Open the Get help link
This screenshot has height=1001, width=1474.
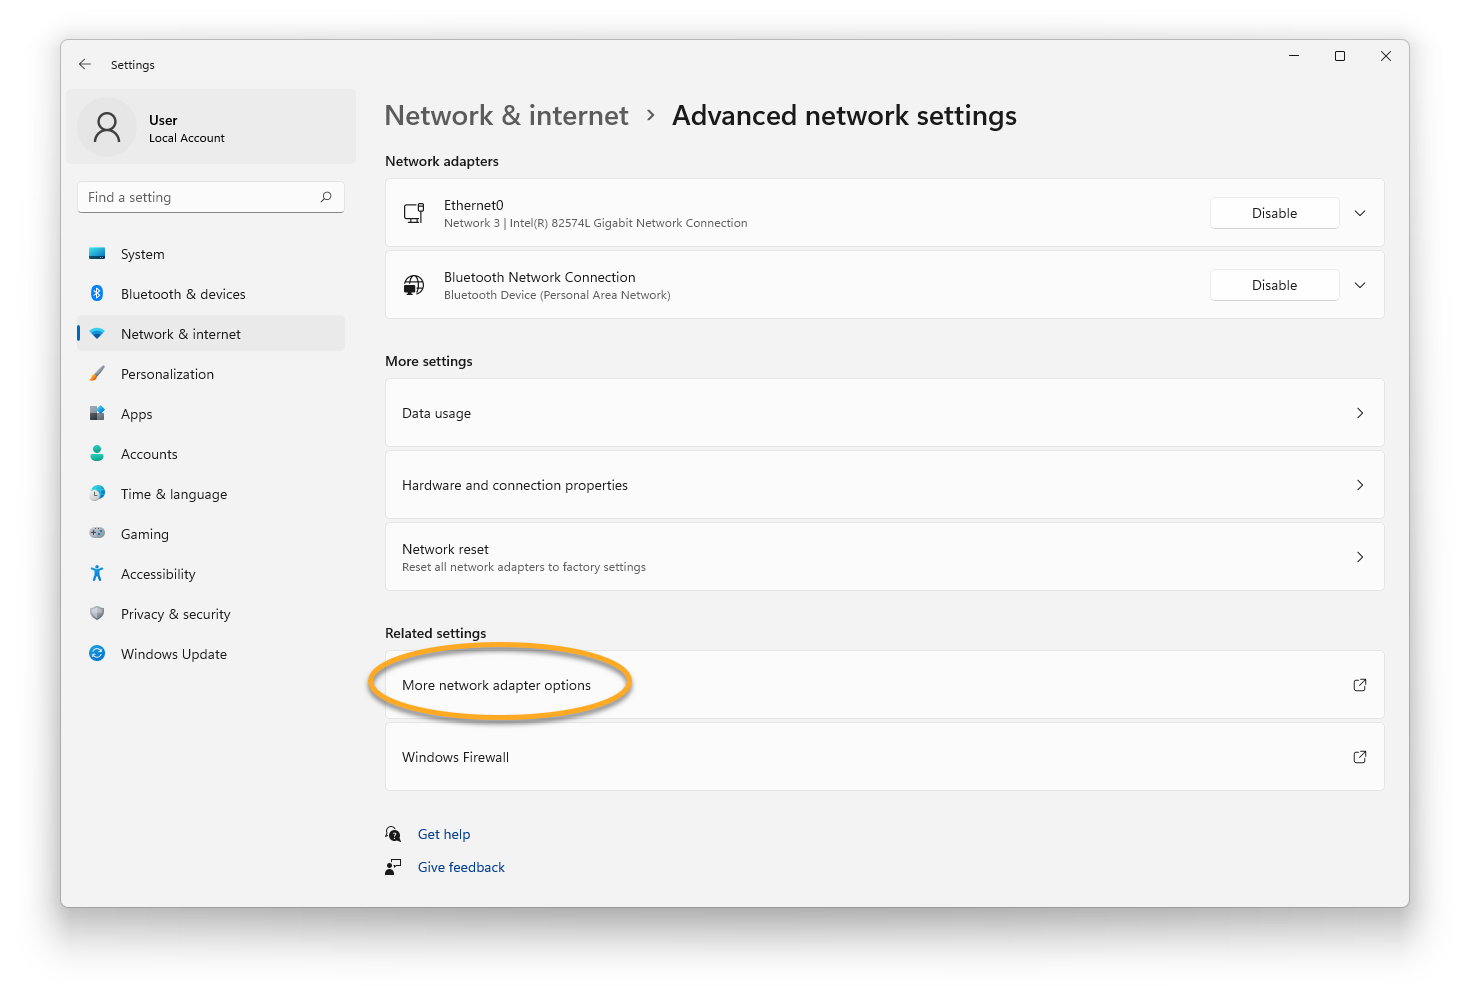[444, 834]
